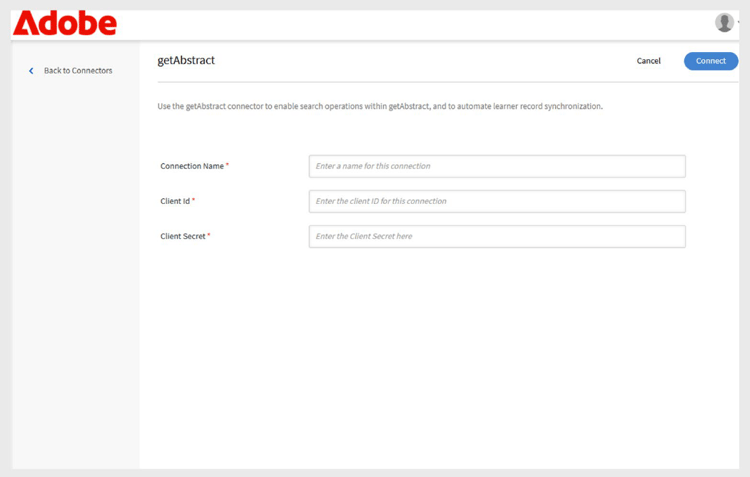Focus the Client Id input field

497,201
